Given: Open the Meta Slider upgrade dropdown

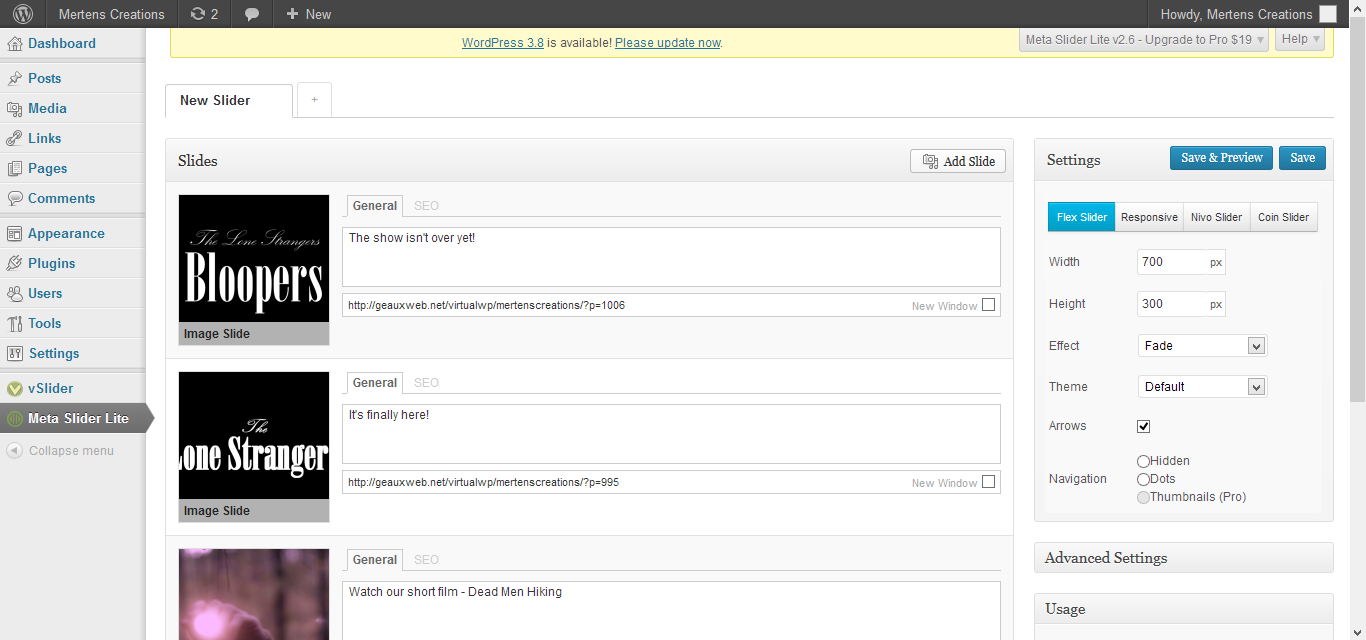Looking at the screenshot, I should [x=1144, y=40].
